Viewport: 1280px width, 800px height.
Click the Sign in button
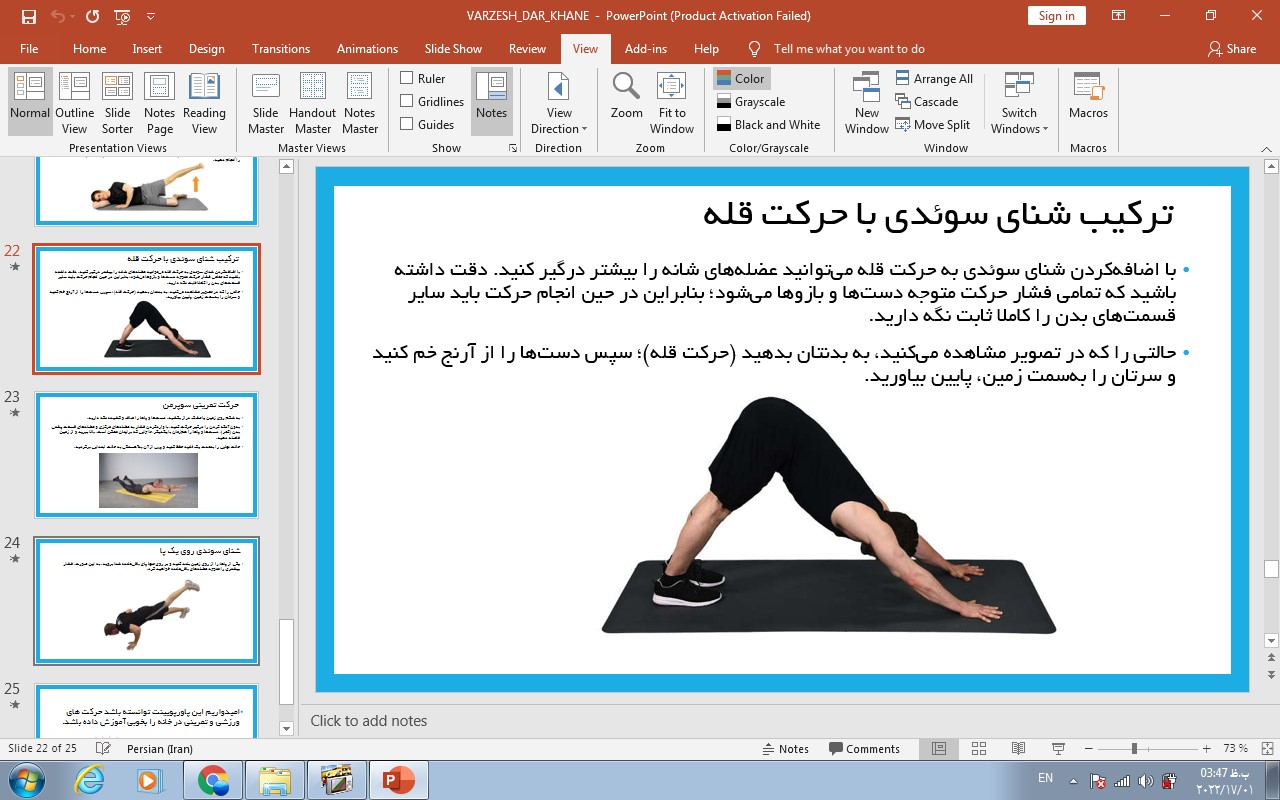coord(1056,15)
